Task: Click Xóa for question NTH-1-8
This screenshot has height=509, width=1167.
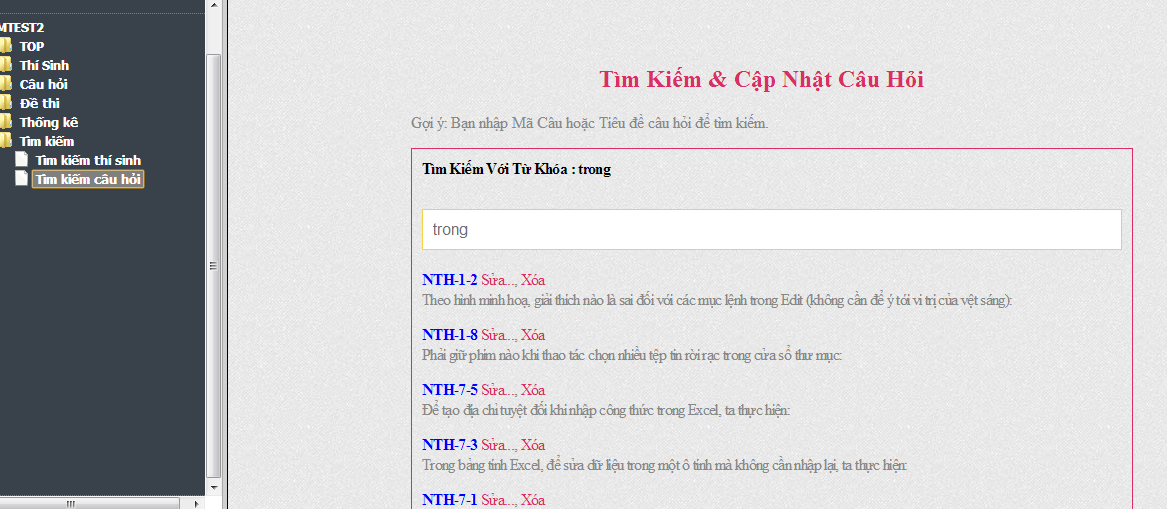Action: [533, 335]
